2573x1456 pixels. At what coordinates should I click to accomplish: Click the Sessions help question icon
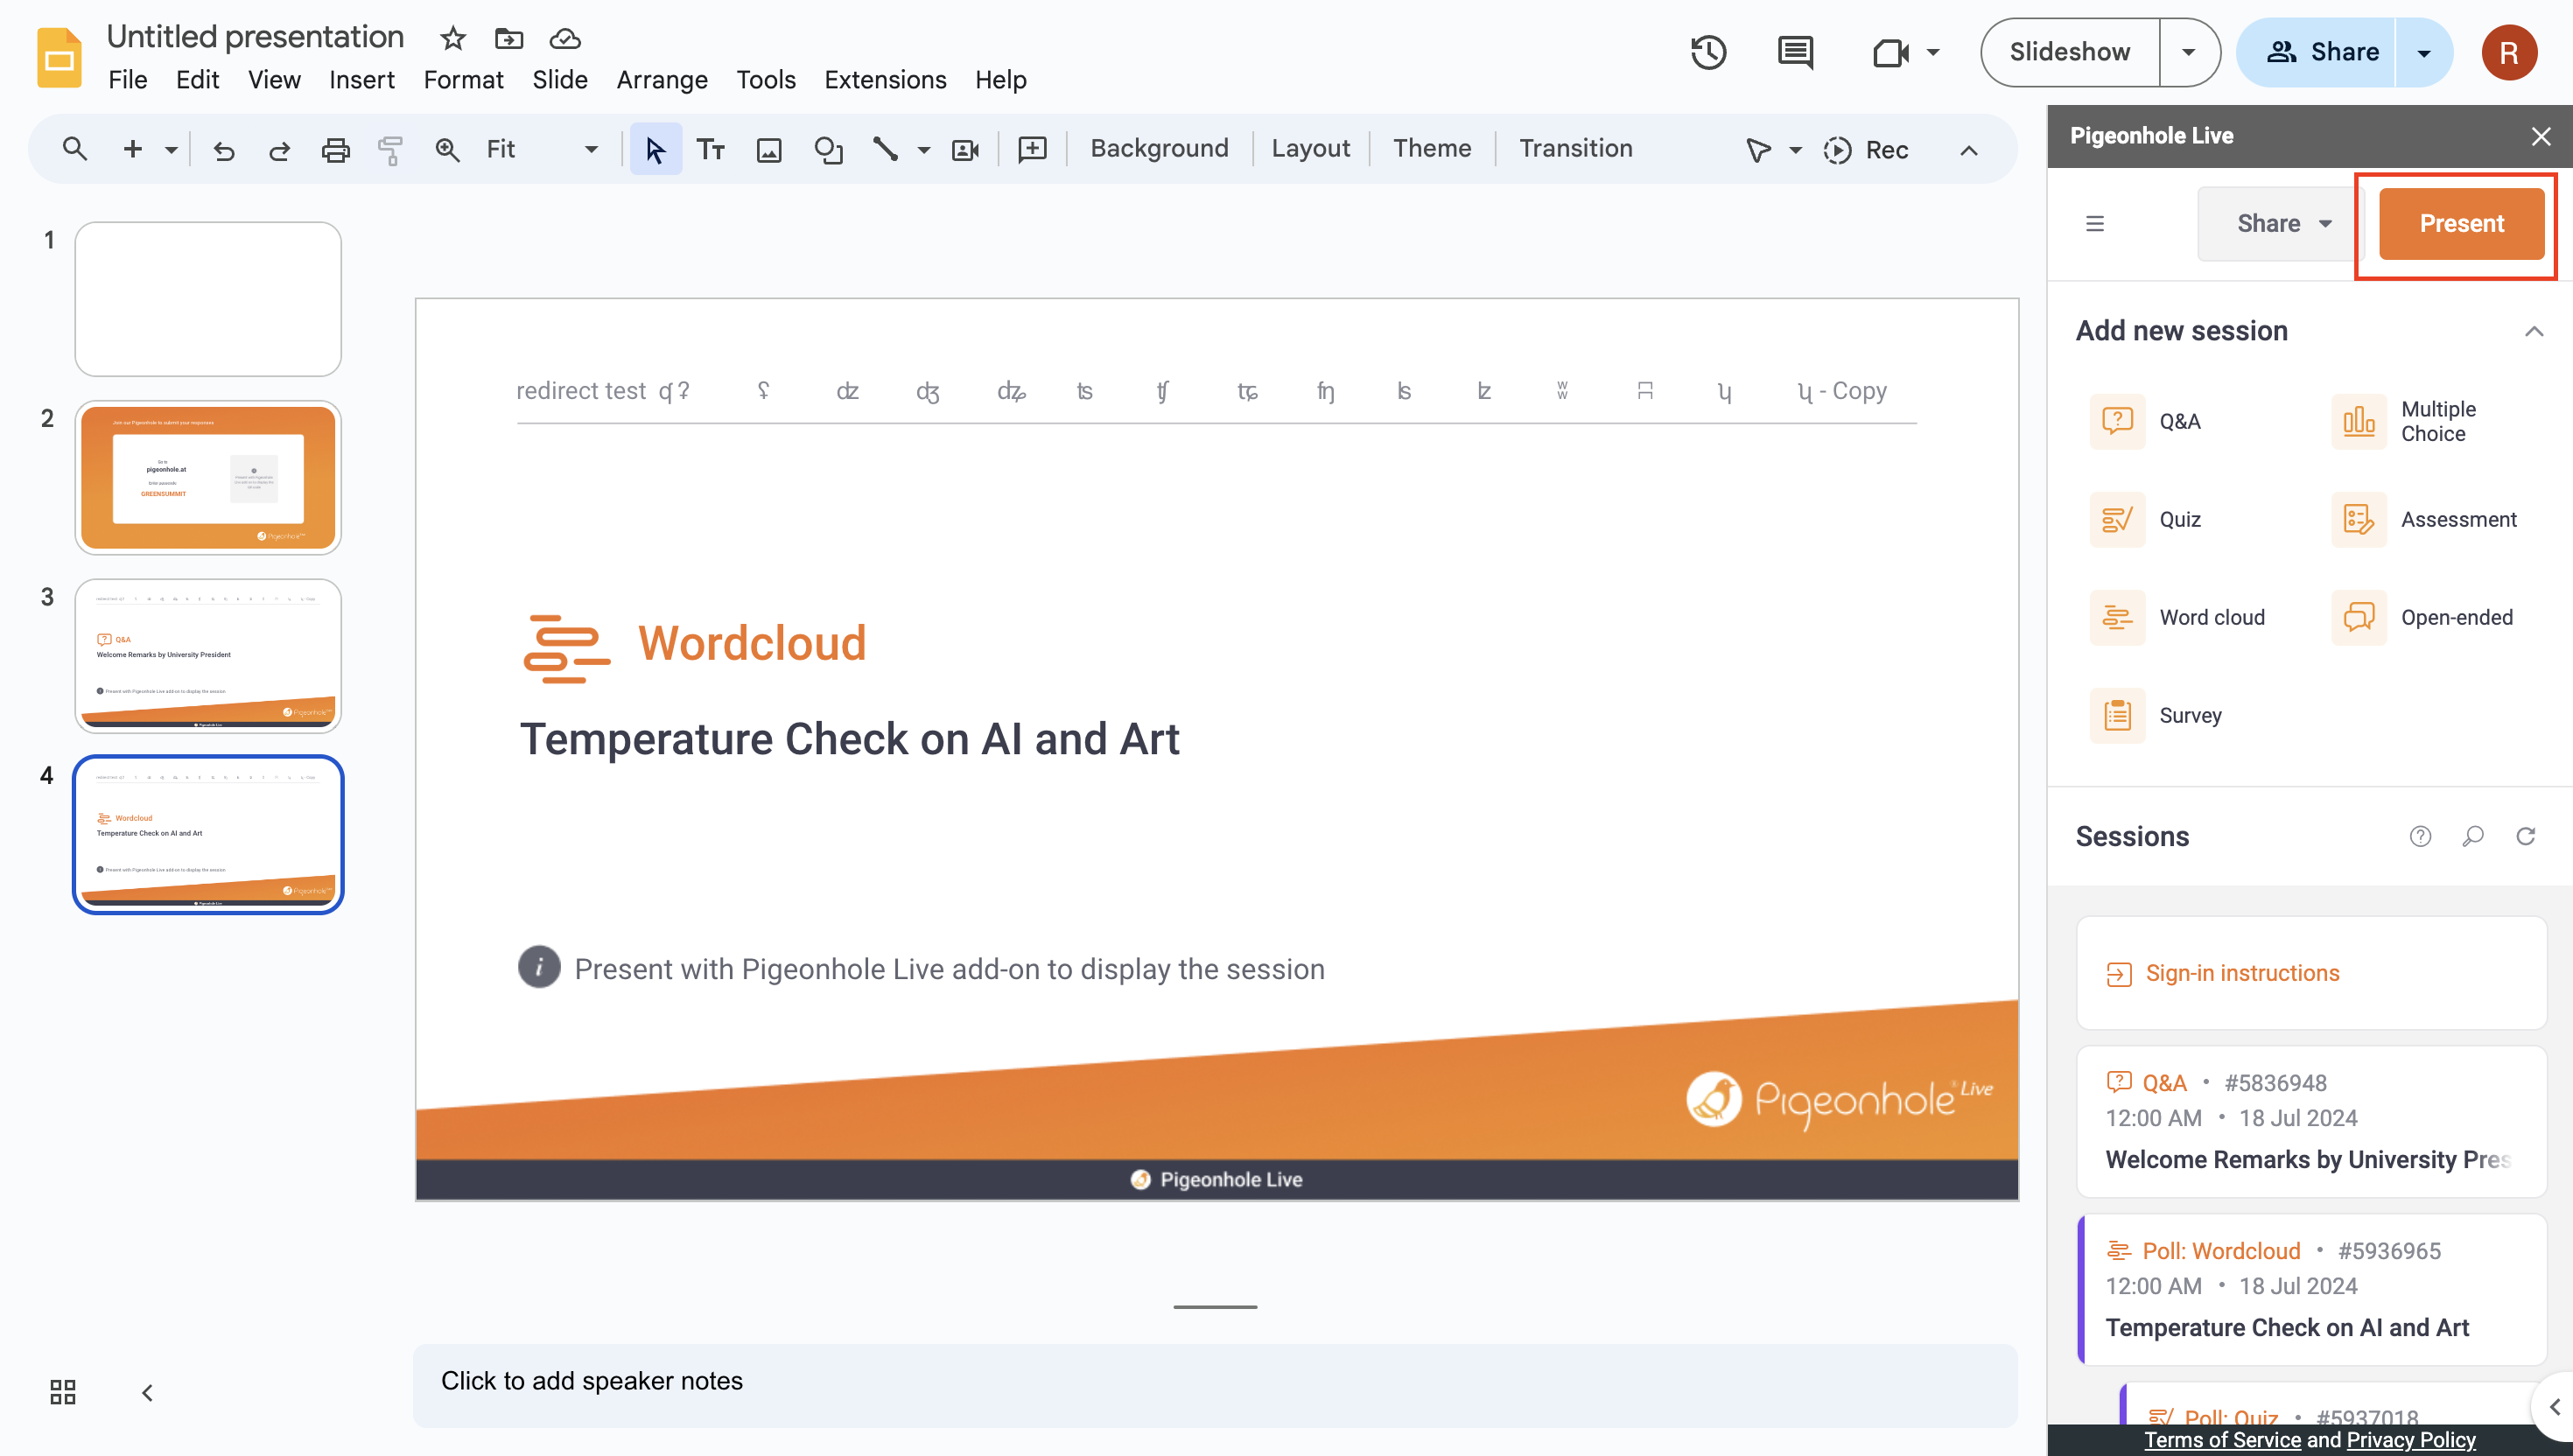(x=2420, y=836)
